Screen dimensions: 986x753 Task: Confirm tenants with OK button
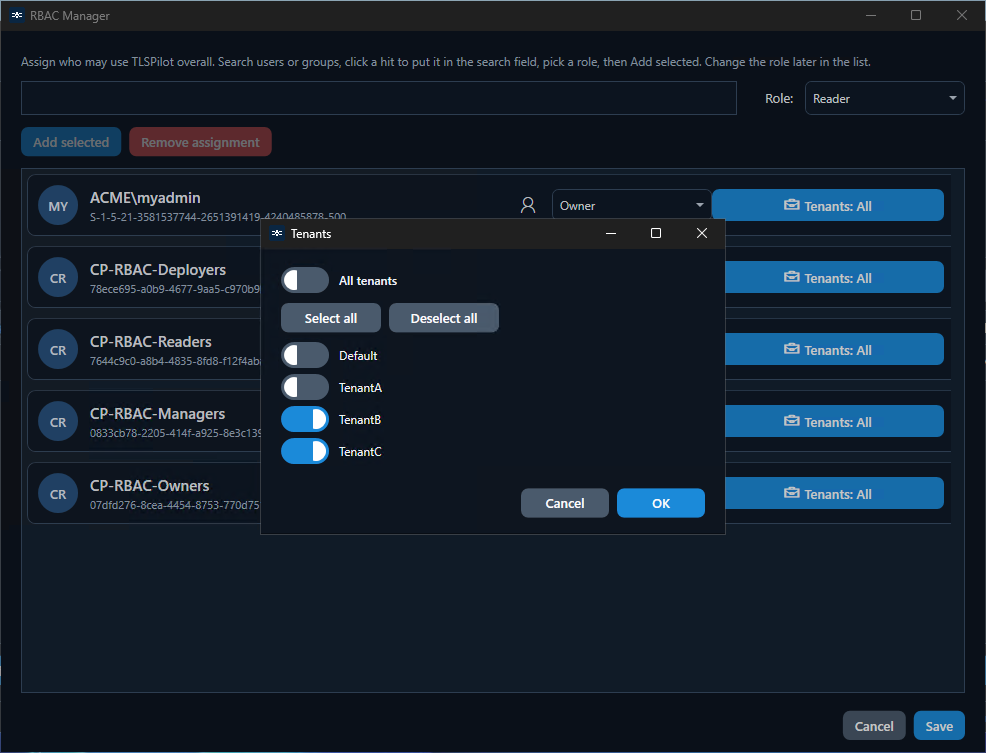[661, 503]
